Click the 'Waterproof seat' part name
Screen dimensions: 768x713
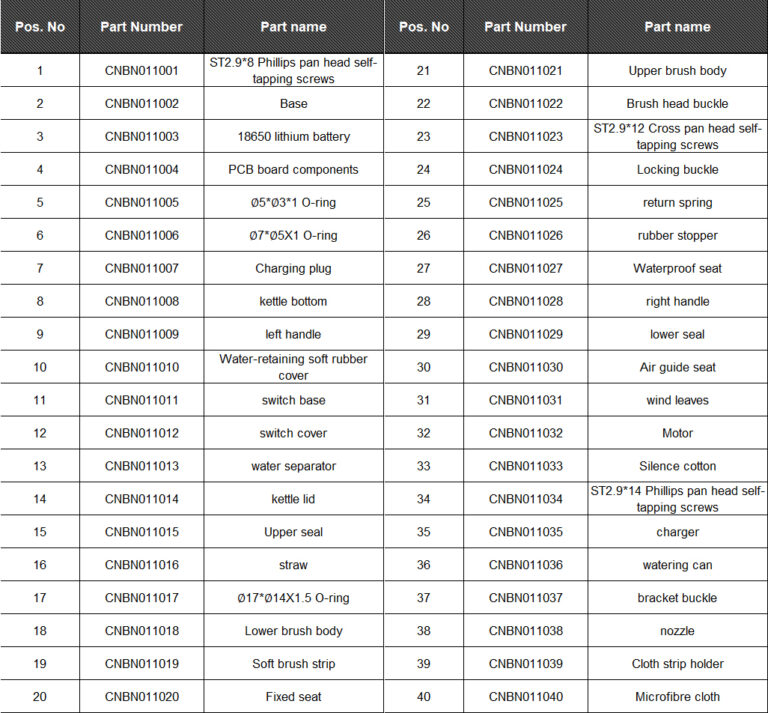677,268
